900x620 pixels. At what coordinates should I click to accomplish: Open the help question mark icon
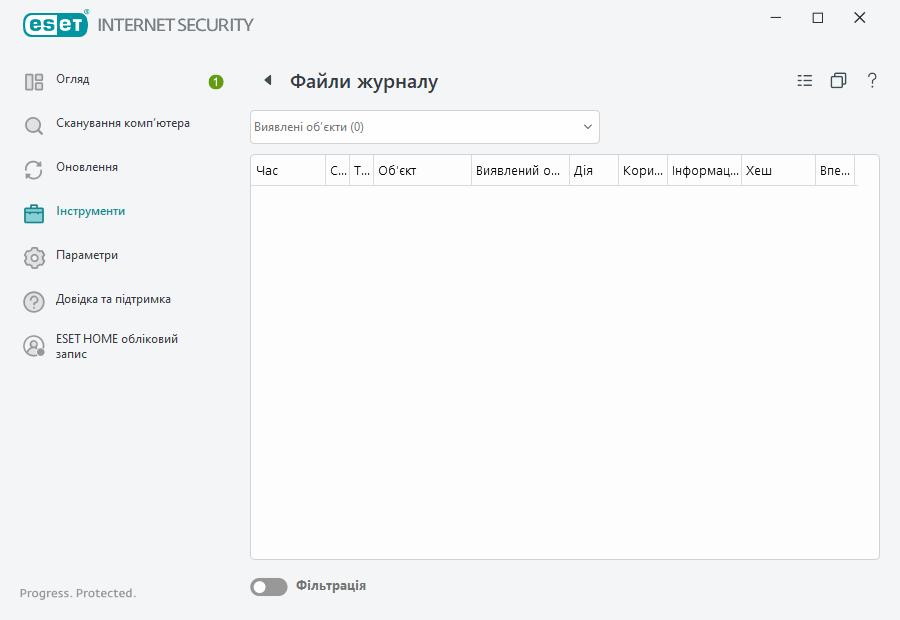point(872,80)
